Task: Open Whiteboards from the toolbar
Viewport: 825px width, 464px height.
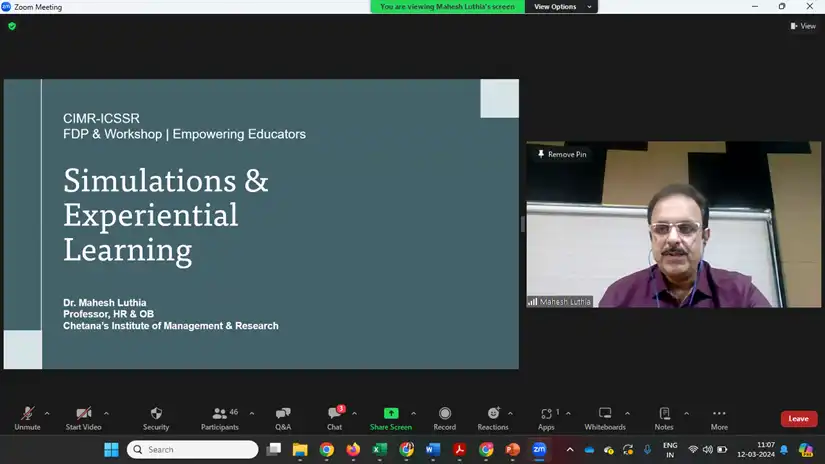Action: coord(604,414)
